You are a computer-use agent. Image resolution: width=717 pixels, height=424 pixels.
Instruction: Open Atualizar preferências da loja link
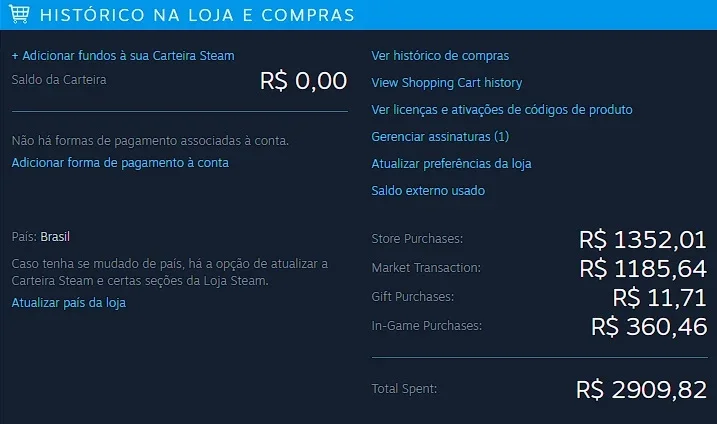tap(451, 164)
